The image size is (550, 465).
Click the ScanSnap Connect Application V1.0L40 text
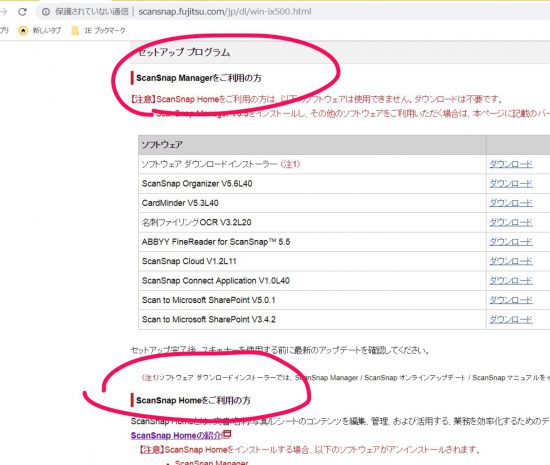(216, 281)
